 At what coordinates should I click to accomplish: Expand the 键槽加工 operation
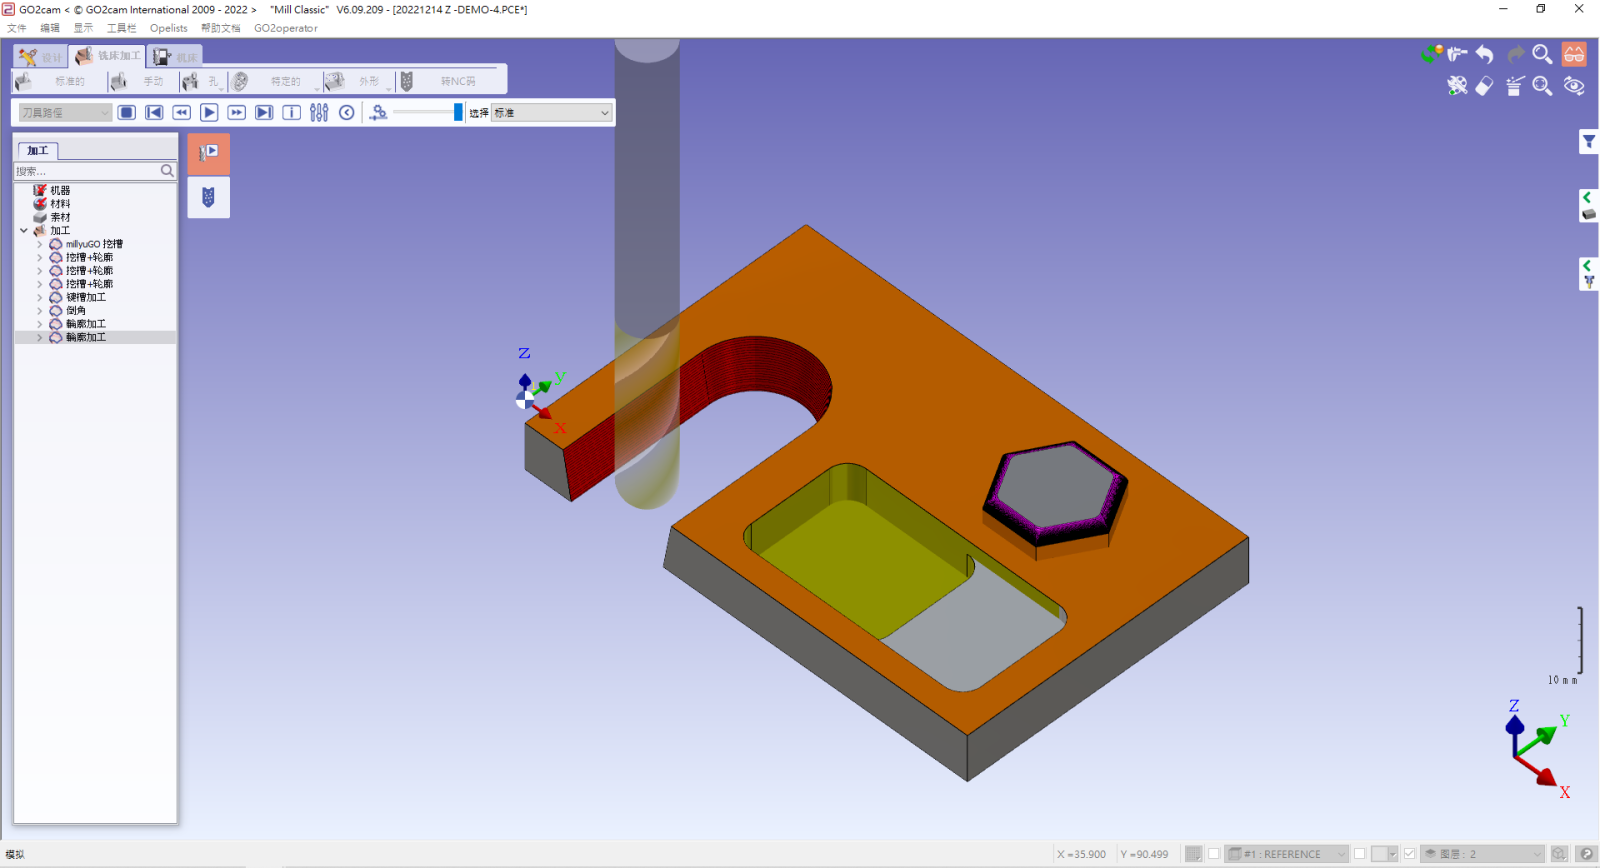(40, 297)
